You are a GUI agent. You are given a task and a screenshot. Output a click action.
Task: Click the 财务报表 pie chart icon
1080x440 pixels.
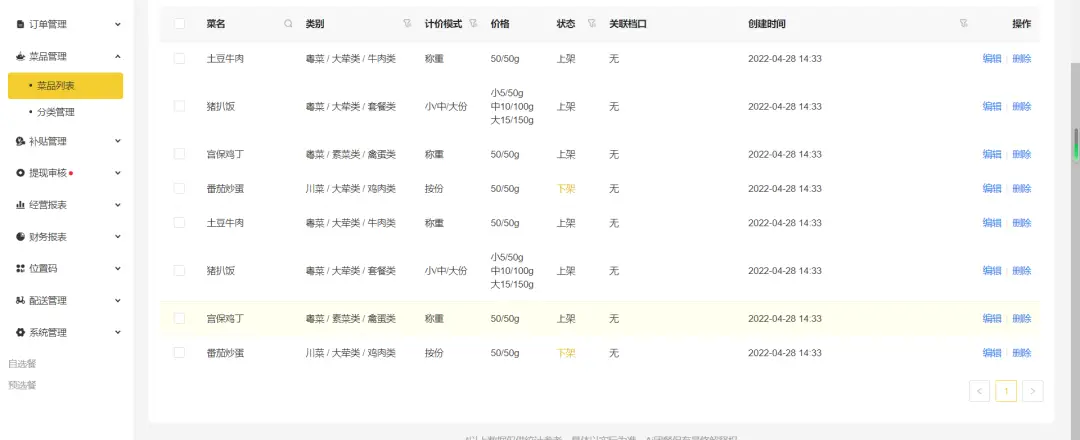[20, 237]
